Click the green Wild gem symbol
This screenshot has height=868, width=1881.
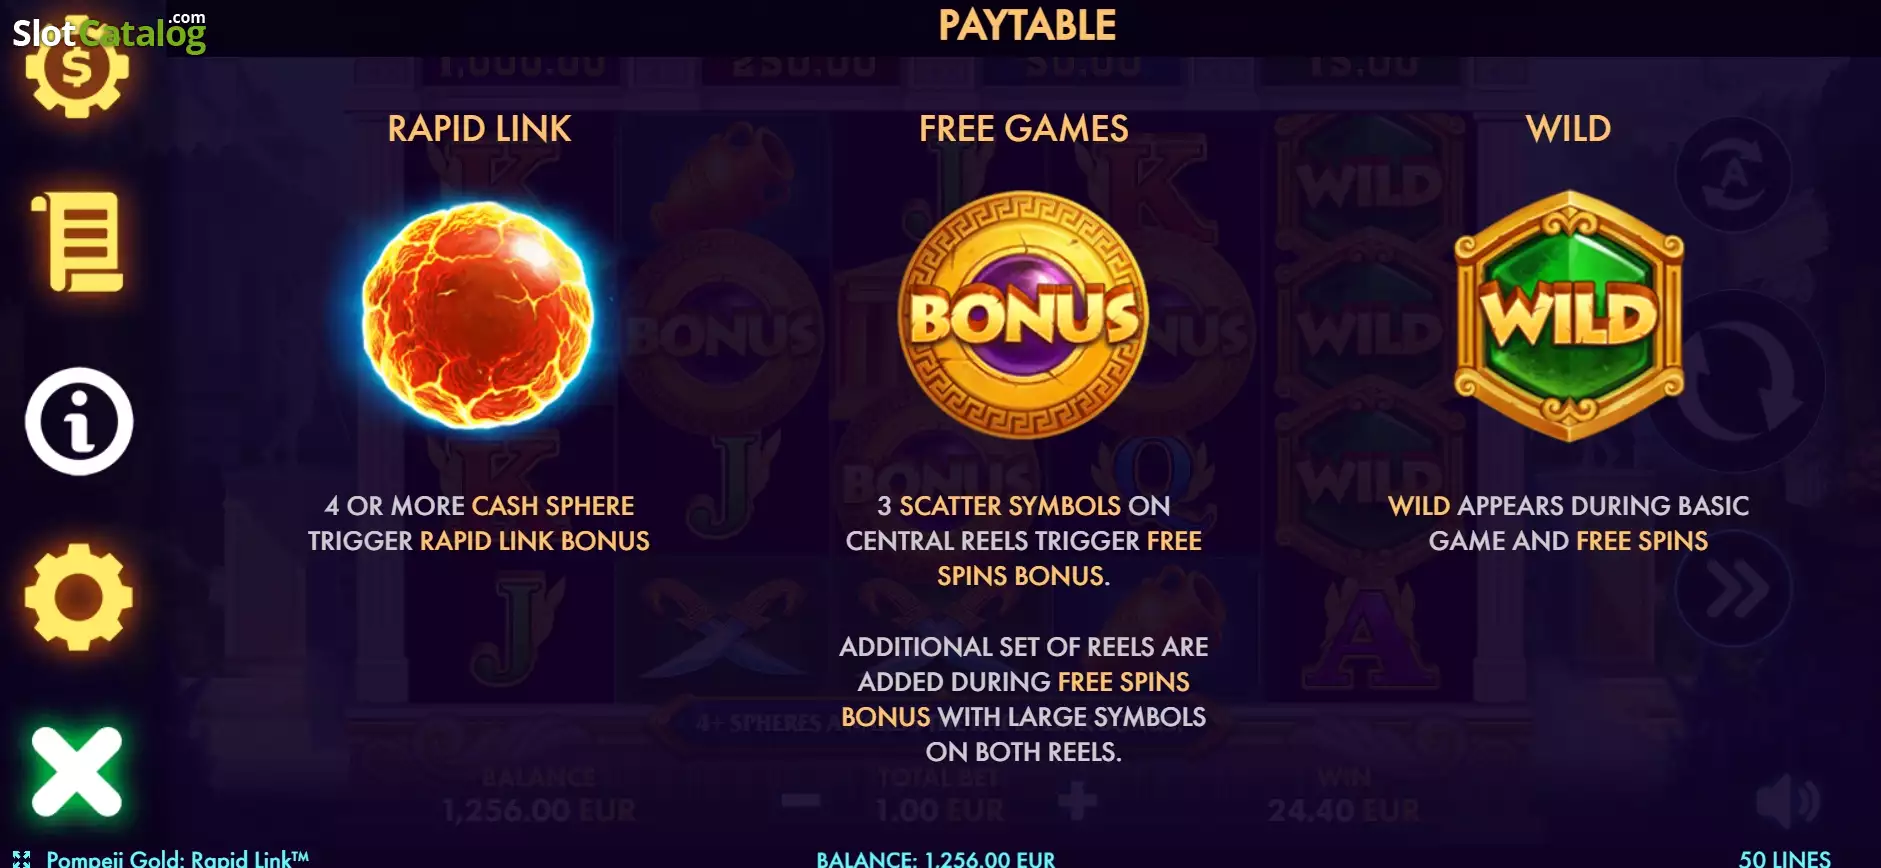[1569, 315]
